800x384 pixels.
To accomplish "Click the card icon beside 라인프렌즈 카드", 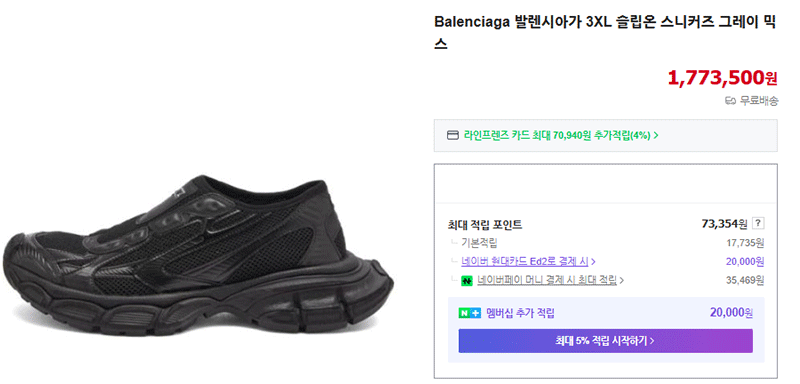I will (x=453, y=136).
